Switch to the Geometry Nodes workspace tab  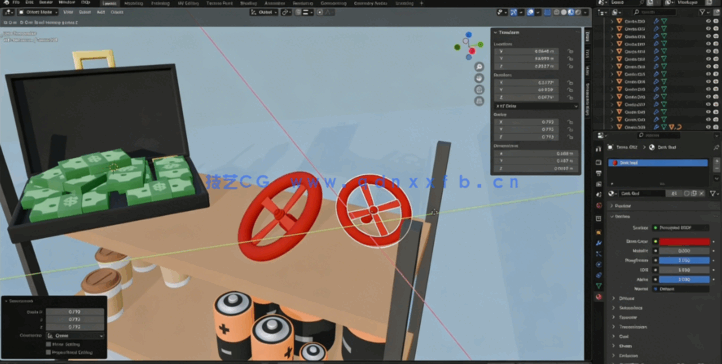[370, 3]
